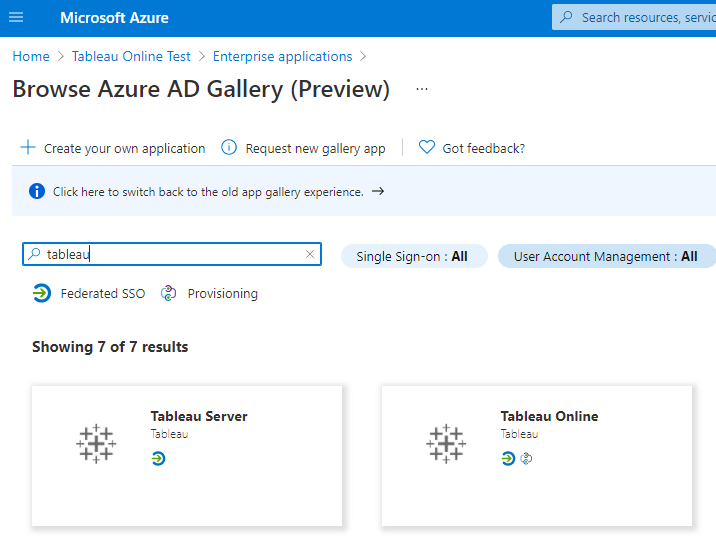Go to Home breadcrumb
Image resolution: width=716 pixels, height=542 pixels.
[x=31, y=56]
